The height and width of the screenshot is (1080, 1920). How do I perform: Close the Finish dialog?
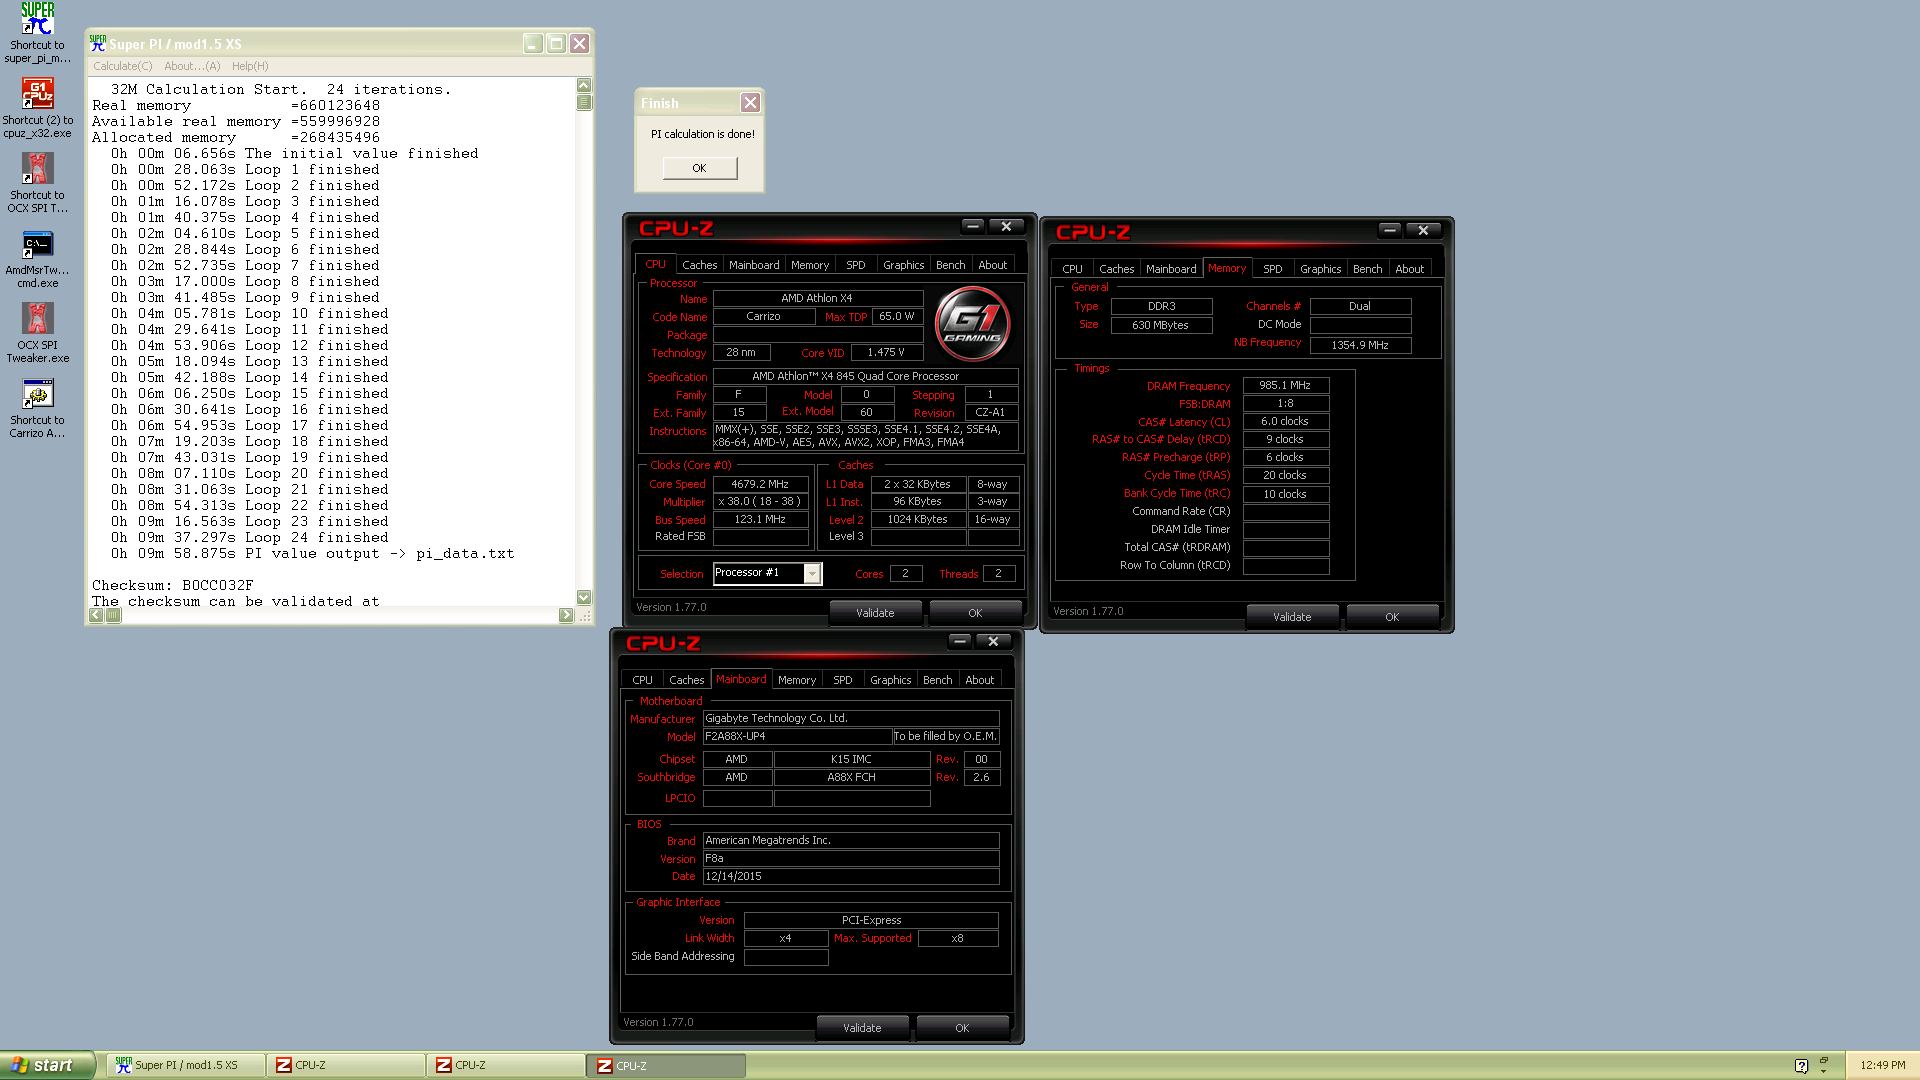click(750, 103)
